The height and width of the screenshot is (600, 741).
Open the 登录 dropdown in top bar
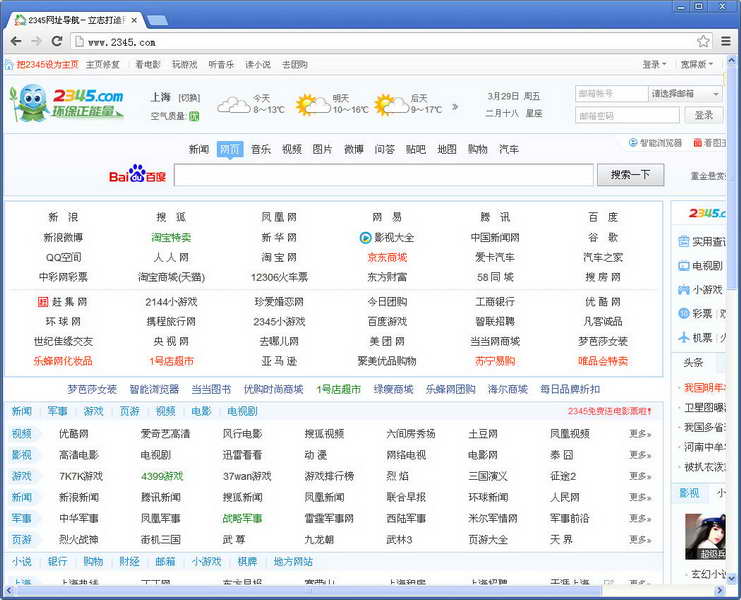click(x=654, y=64)
